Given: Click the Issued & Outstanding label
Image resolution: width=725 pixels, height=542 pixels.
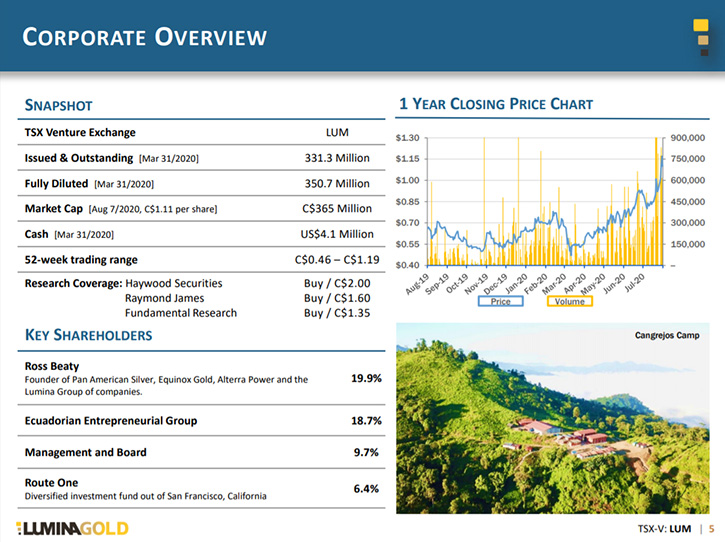Looking at the screenshot, I should coord(79,158).
